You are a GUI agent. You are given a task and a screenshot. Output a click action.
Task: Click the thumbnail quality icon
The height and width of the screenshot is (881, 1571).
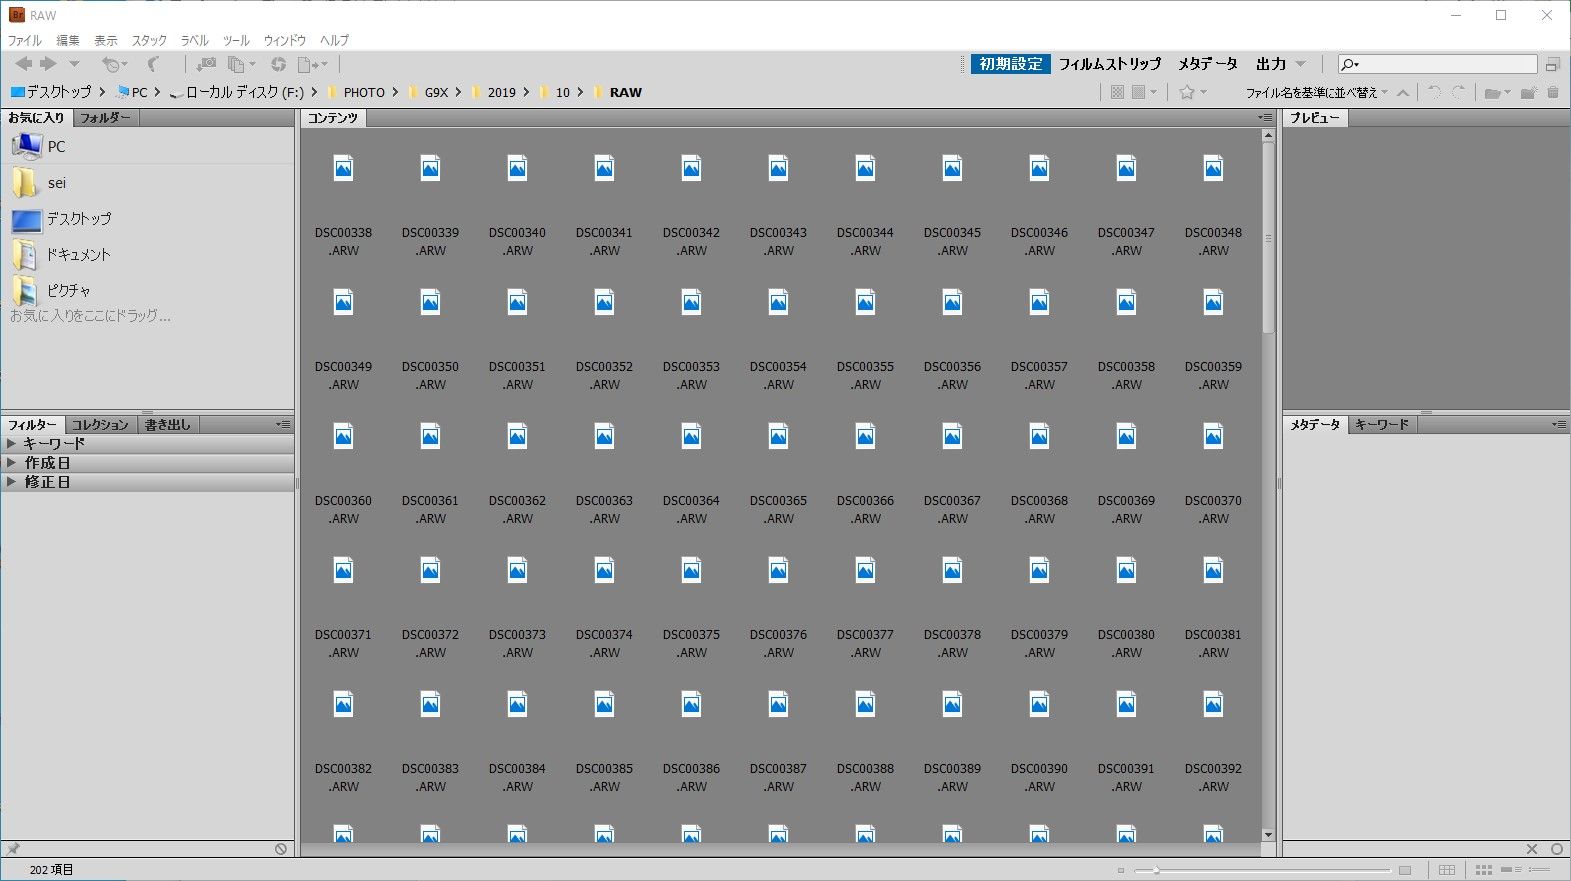pyautogui.click(x=1117, y=92)
